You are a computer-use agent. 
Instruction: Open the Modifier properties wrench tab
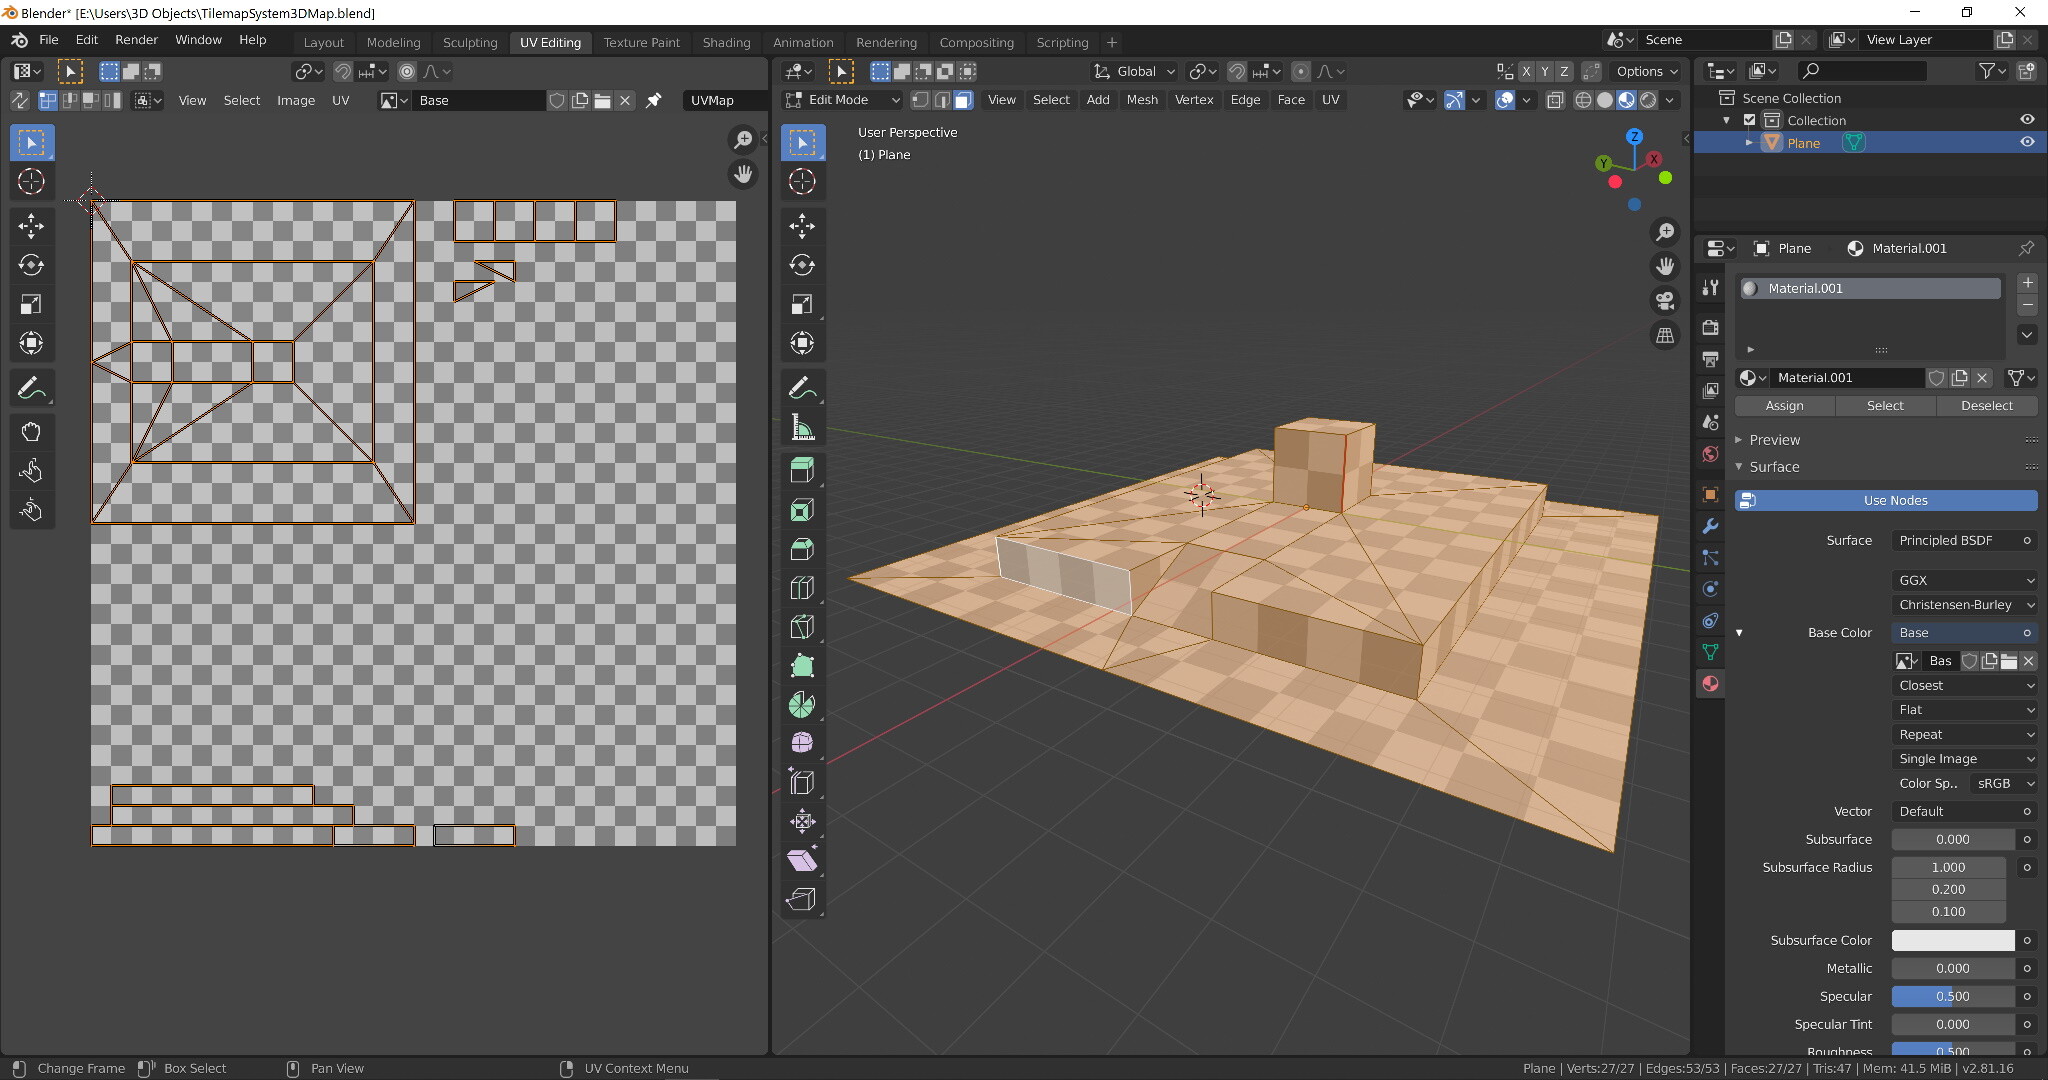click(x=1710, y=526)
